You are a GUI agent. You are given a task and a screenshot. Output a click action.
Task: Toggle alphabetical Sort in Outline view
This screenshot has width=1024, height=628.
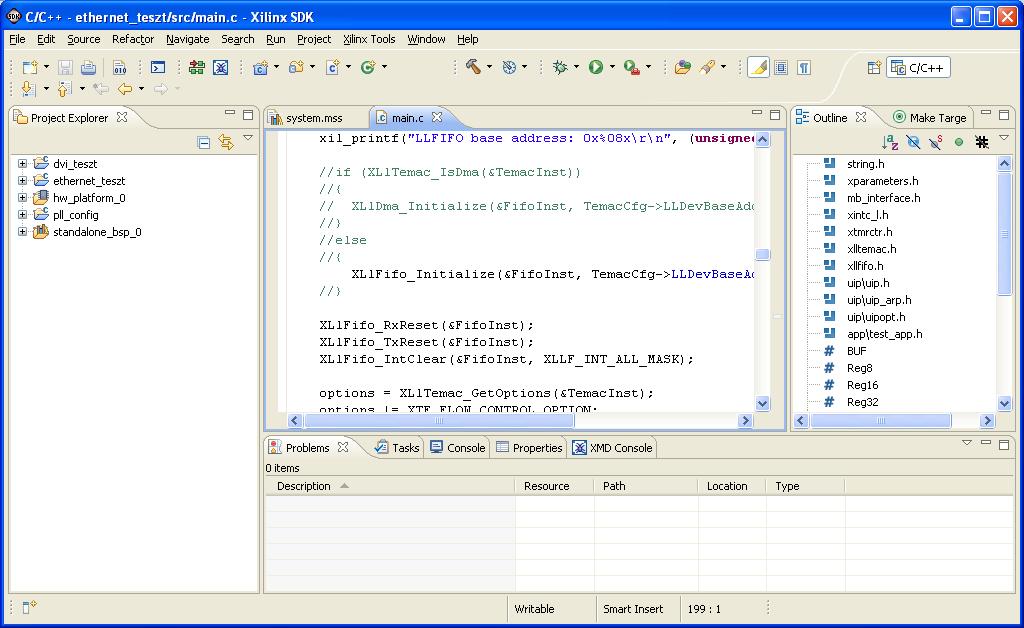click(890, 142)
